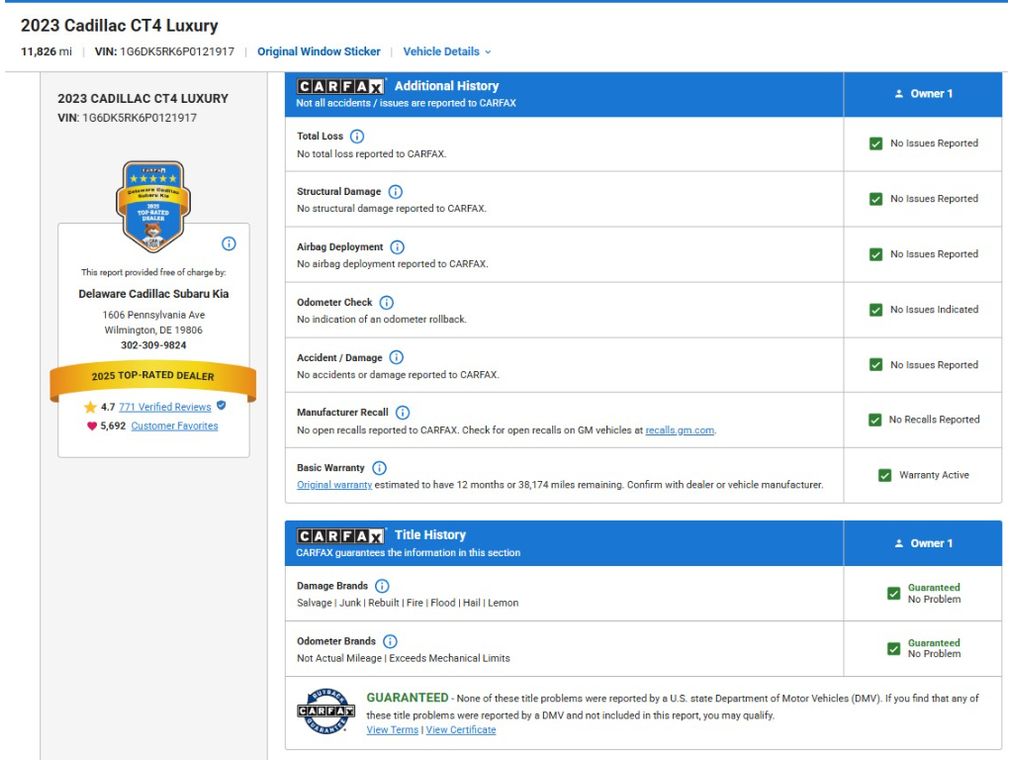
Task: Click the green check for Accident / Damage
Action: (876, 365)
